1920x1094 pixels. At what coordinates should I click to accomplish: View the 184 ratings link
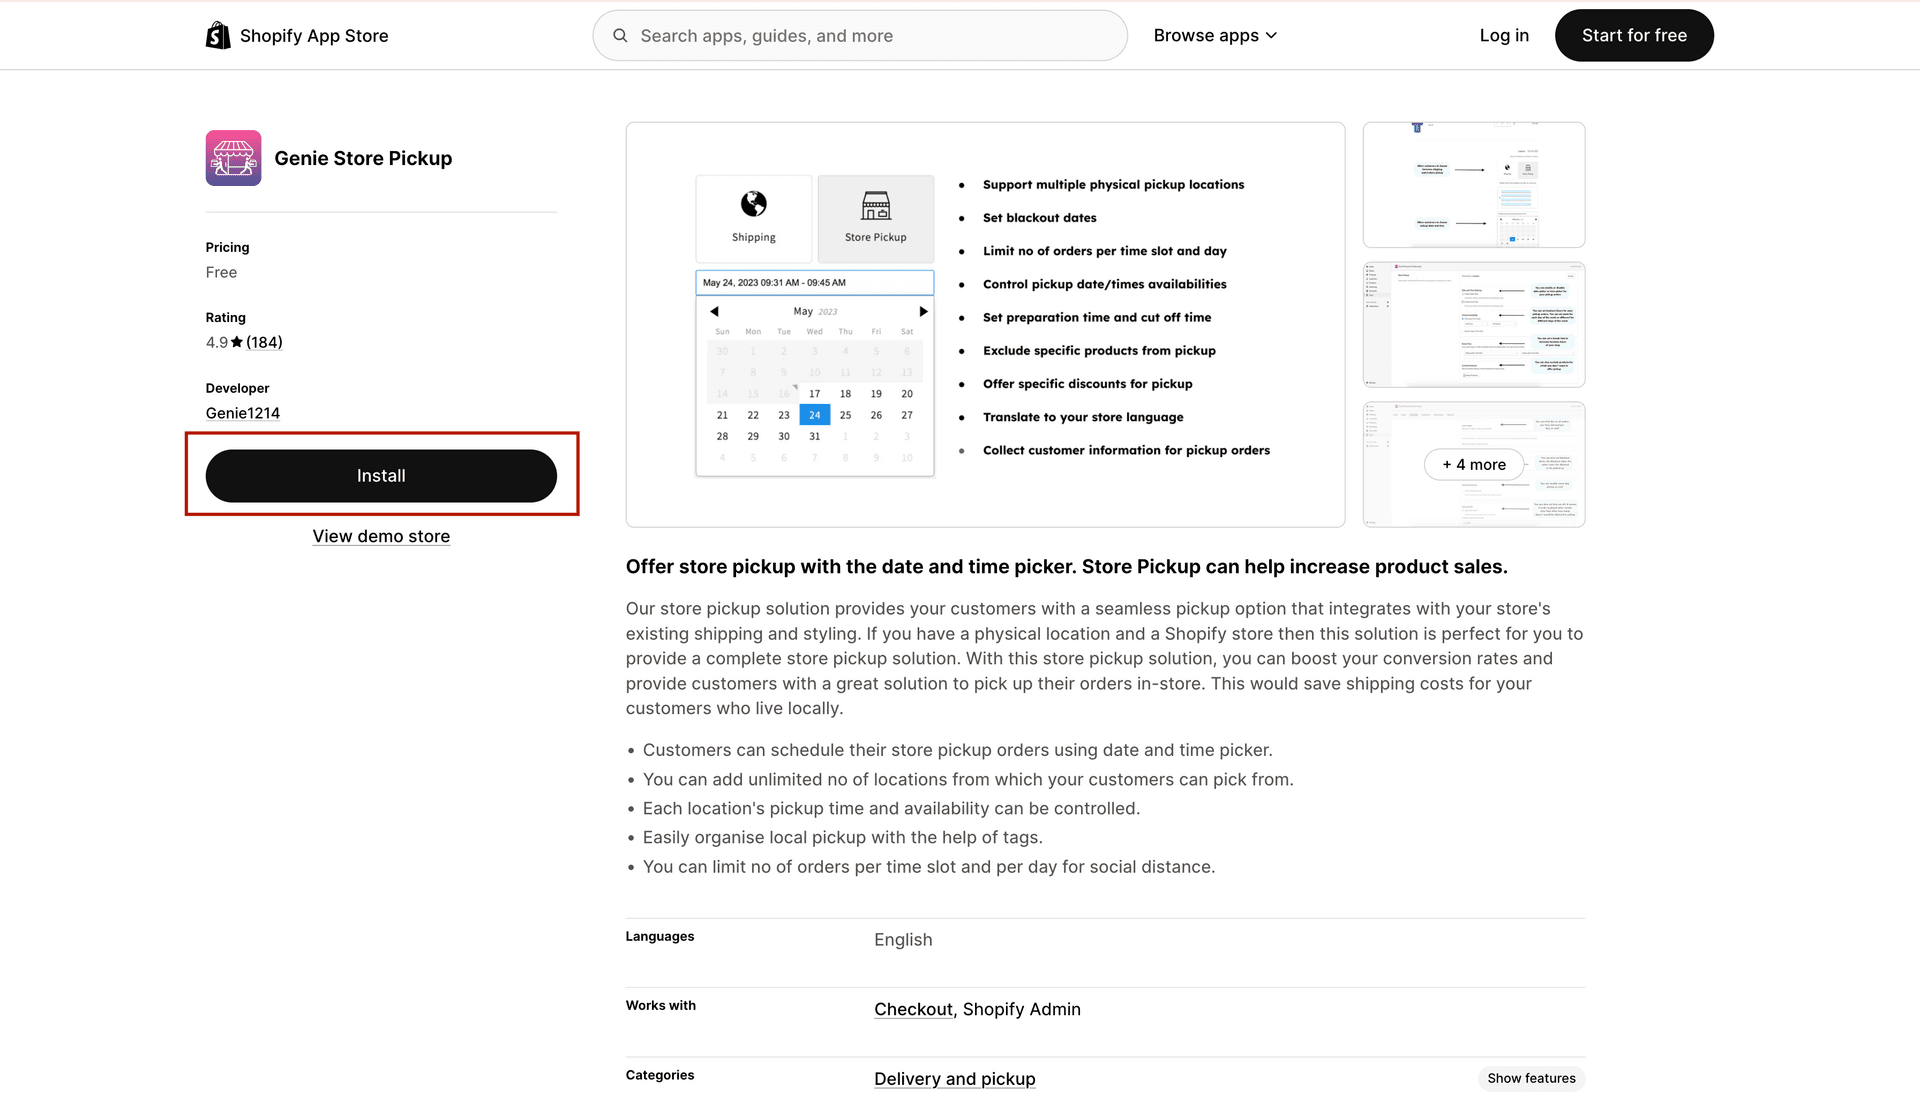(264, 342)
